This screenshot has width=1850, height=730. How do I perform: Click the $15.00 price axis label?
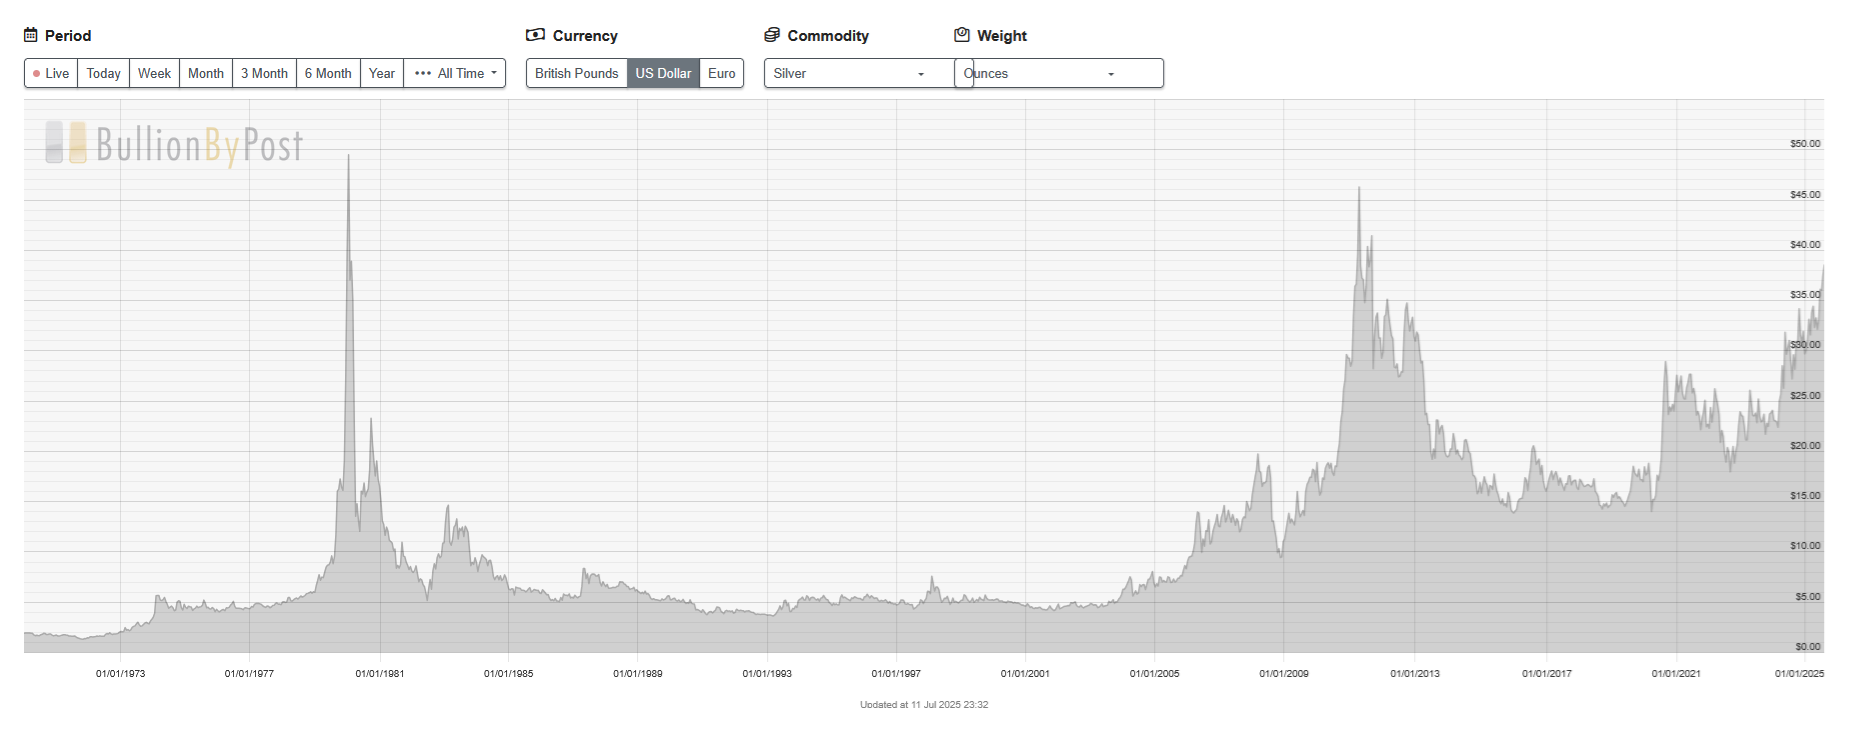pyautogui.click(x=1805, y=496)
